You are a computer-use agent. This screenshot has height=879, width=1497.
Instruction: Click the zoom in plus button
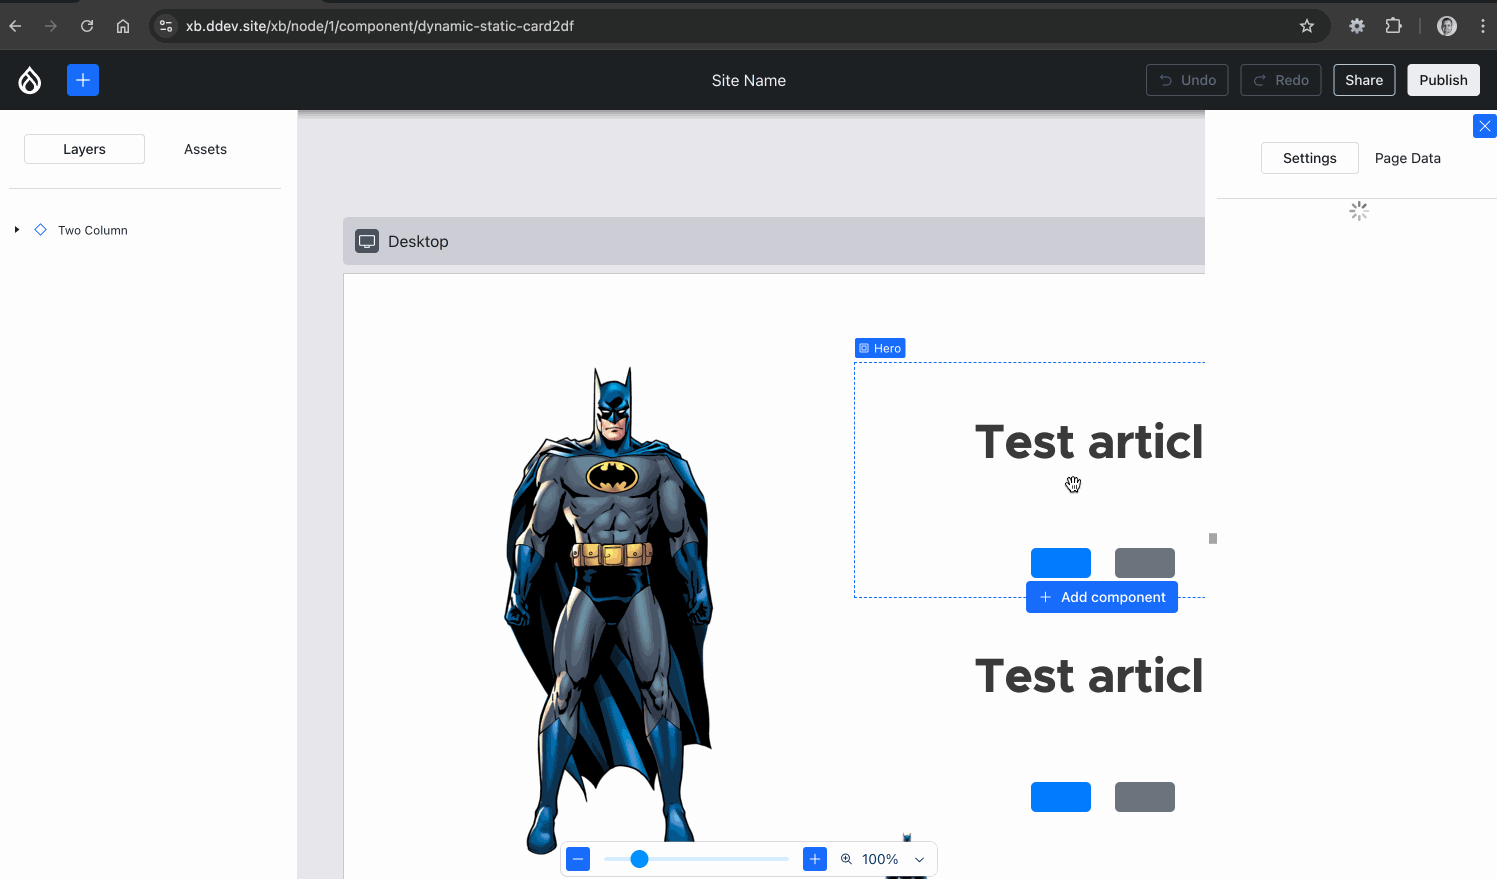815,859
